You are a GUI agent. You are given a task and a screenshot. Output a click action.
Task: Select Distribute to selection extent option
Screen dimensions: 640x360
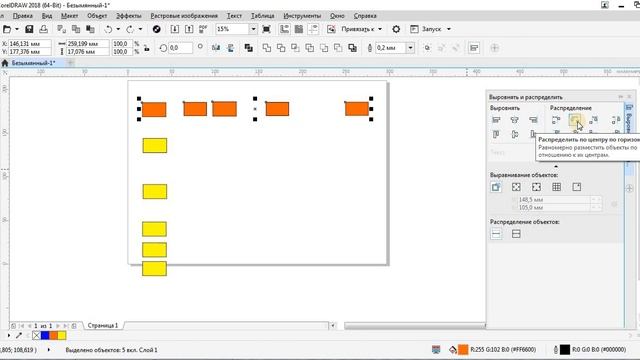point(496,234)
